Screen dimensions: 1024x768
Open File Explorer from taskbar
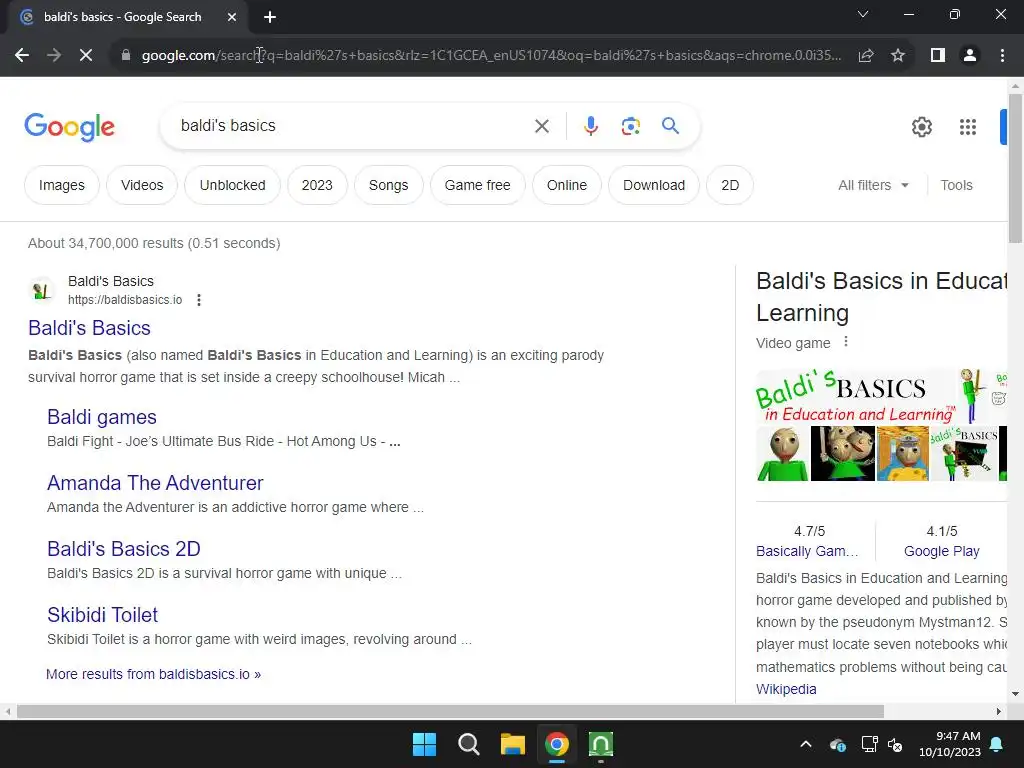click(513, 744)
